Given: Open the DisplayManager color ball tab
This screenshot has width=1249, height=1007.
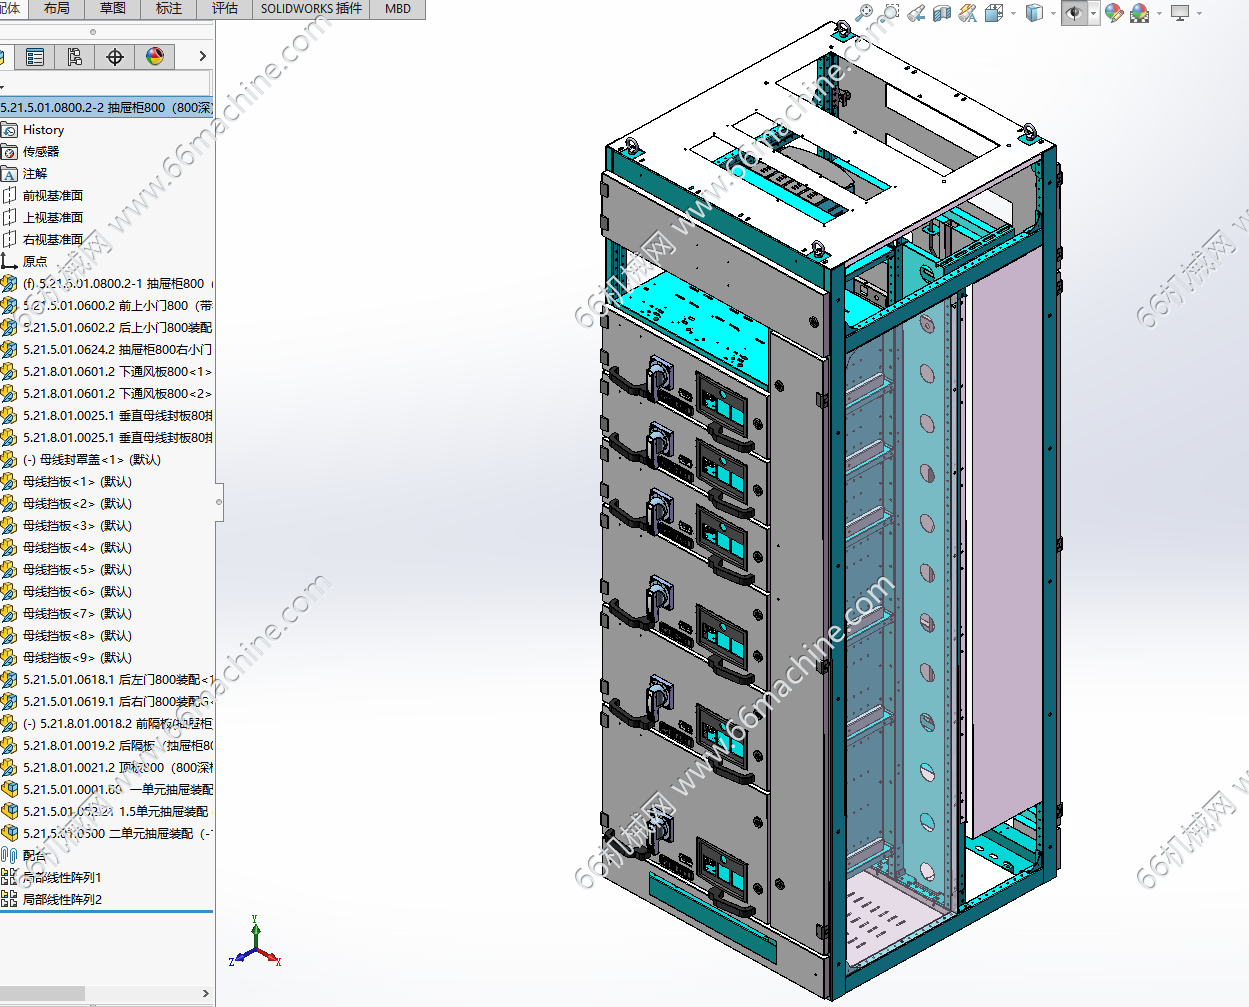Looking at the screenshot, I should point(155,57).
